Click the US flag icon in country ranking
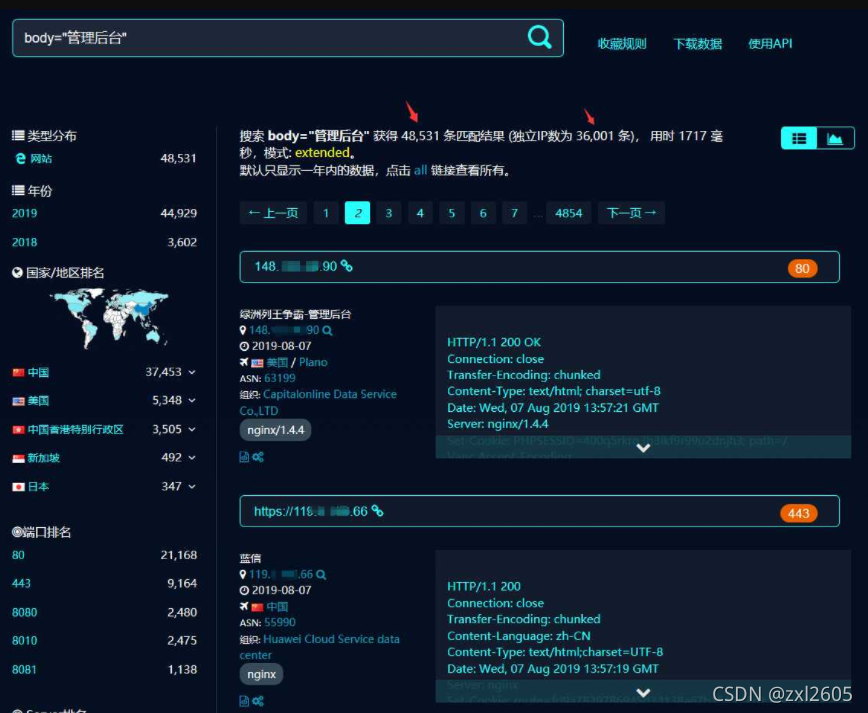The width and height of the screenshot is (868, 713). (x=18, y=401)
